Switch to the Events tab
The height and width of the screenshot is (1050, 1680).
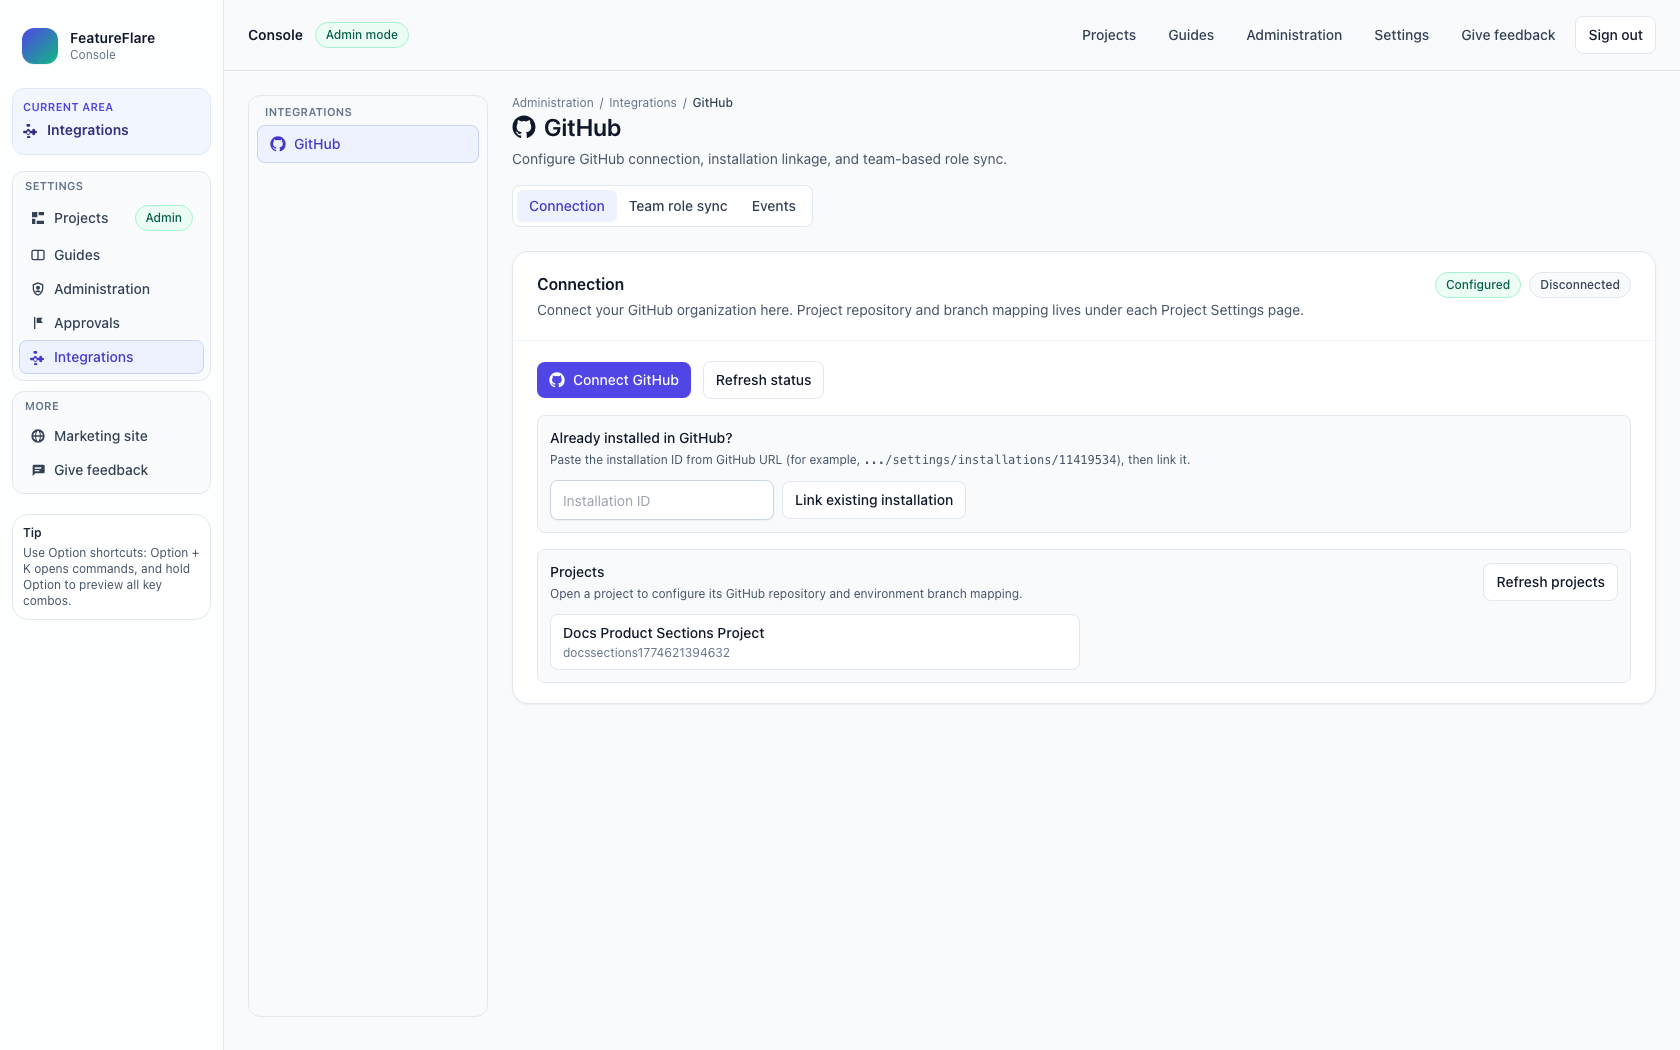pyautogui.click(x=774, y=206)
